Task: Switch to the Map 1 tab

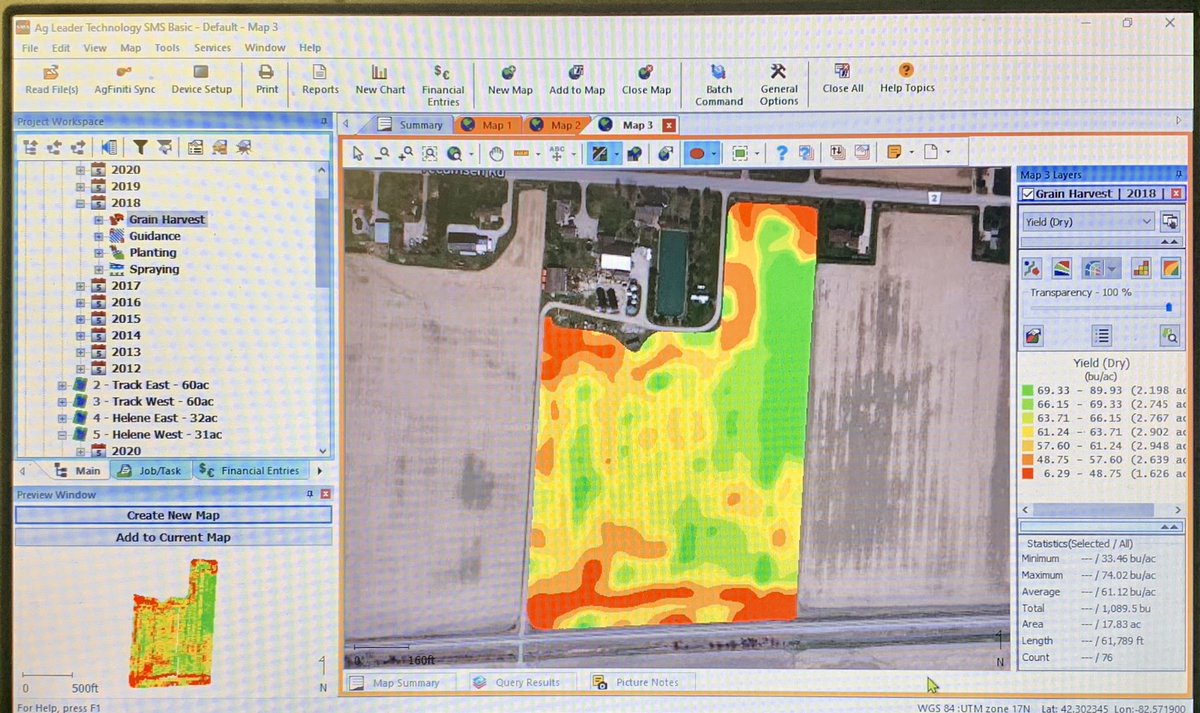Action: tap(487, 125)
